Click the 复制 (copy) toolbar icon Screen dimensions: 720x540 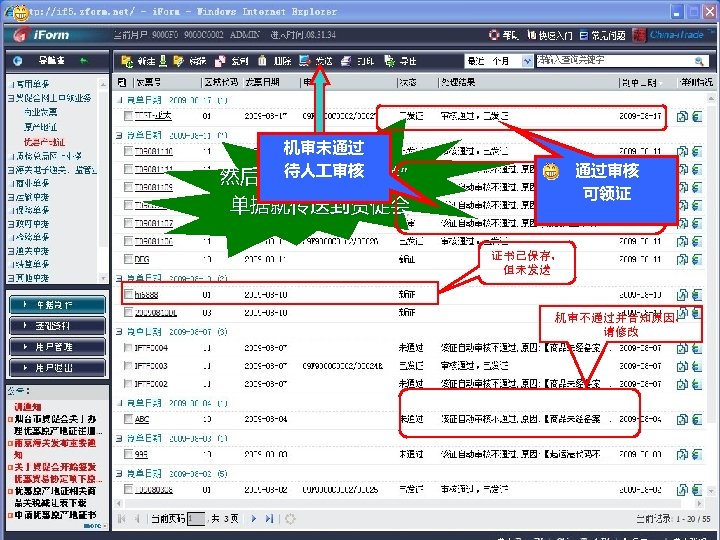point(220,61)
